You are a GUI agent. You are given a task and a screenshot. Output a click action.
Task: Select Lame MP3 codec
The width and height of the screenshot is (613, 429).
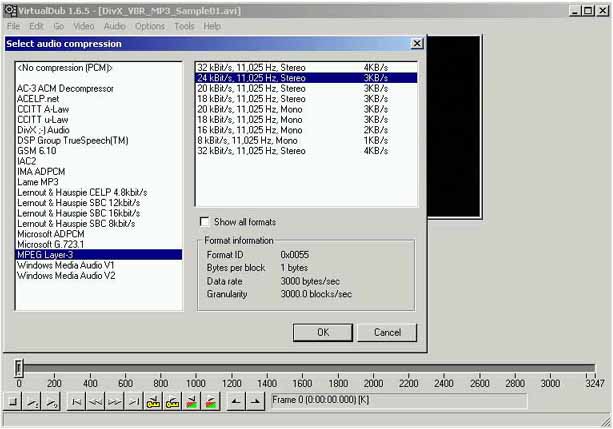click(99, 182)
